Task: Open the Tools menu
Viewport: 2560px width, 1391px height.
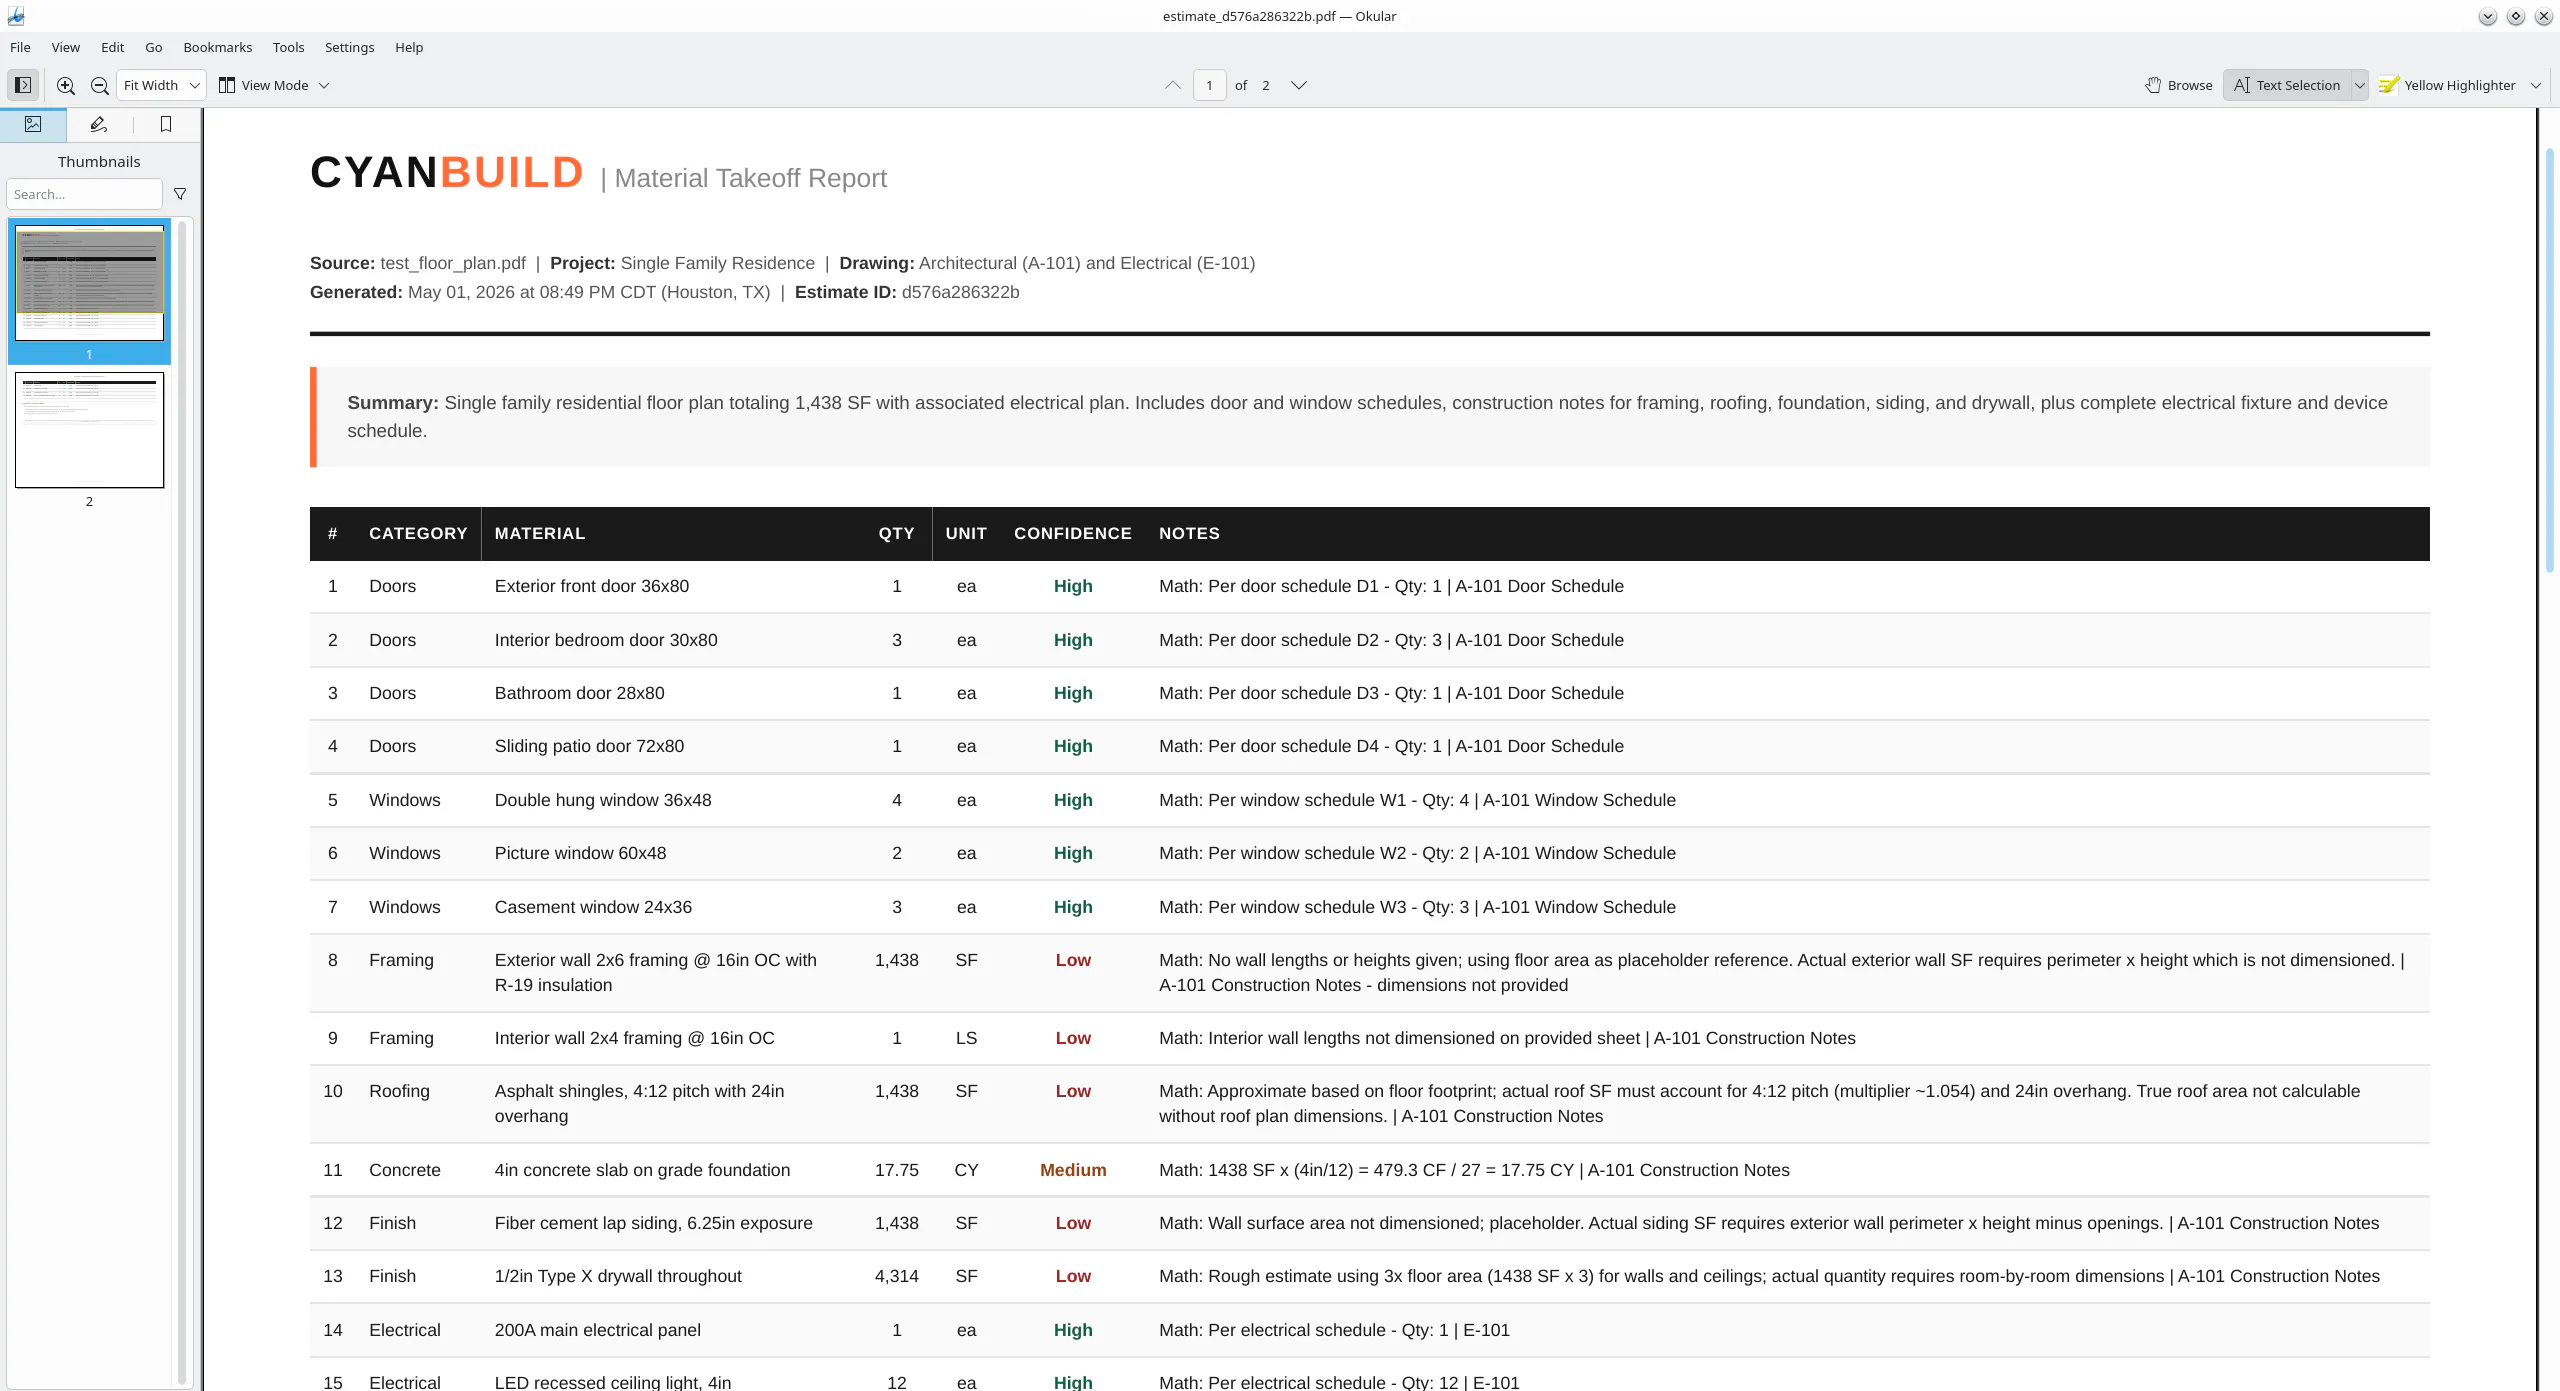Action: pos(288,47)
